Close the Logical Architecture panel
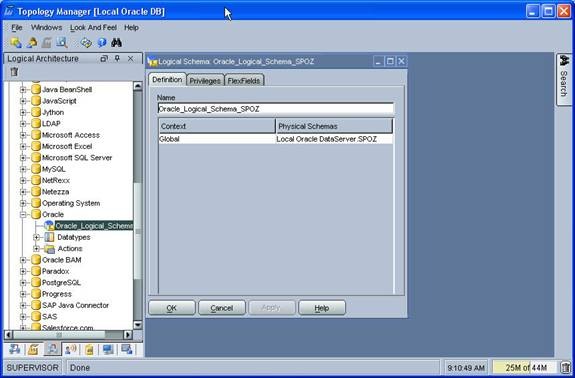The height and width of the screenshot is (378, 575). tap(131, 58)
